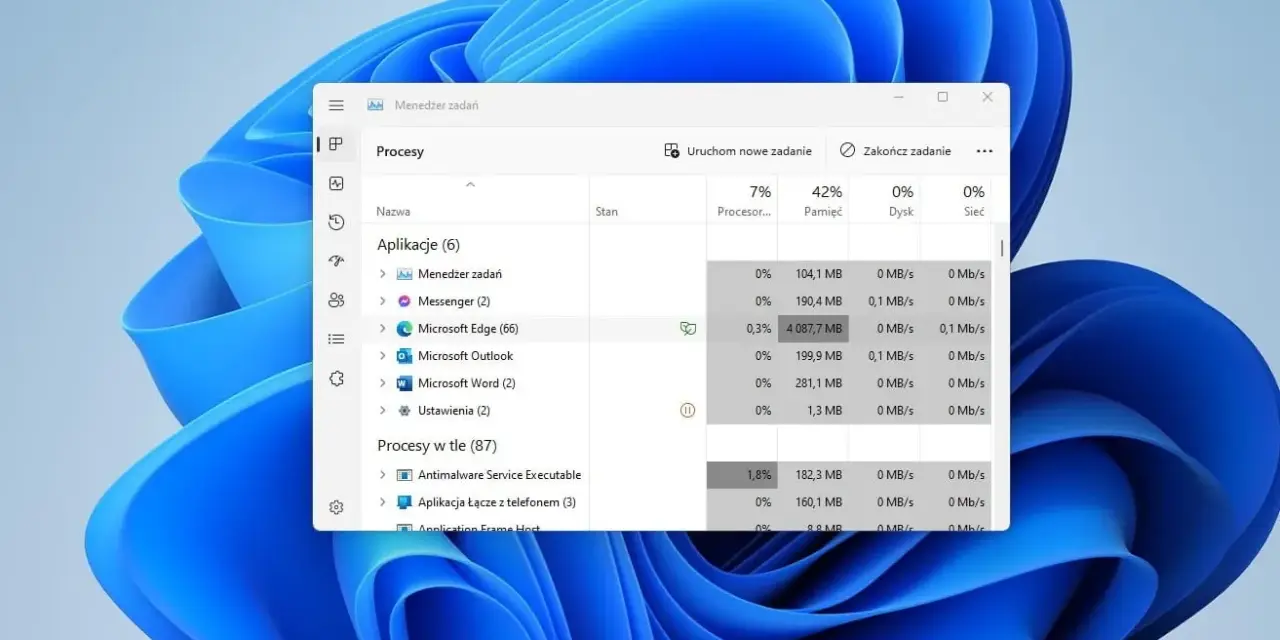1280x640 pixels.
Task: Expand the Menedżer zadań process row
Action: [x=382, y=274]
